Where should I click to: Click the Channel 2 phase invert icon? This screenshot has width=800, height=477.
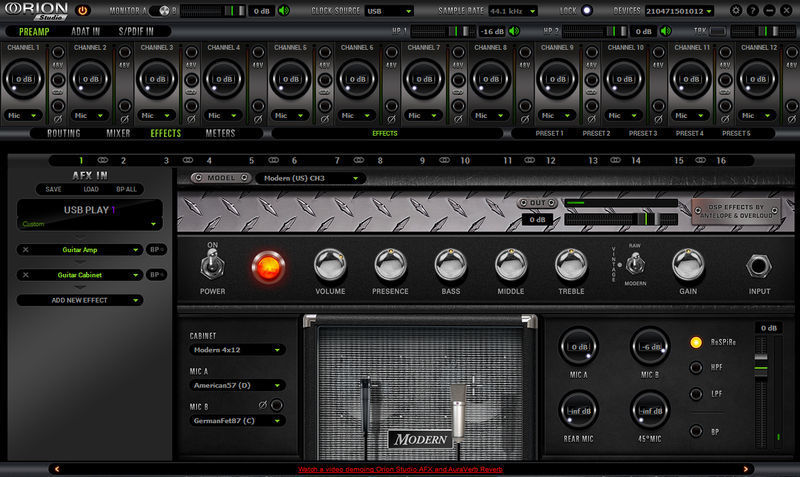(124, 119)
